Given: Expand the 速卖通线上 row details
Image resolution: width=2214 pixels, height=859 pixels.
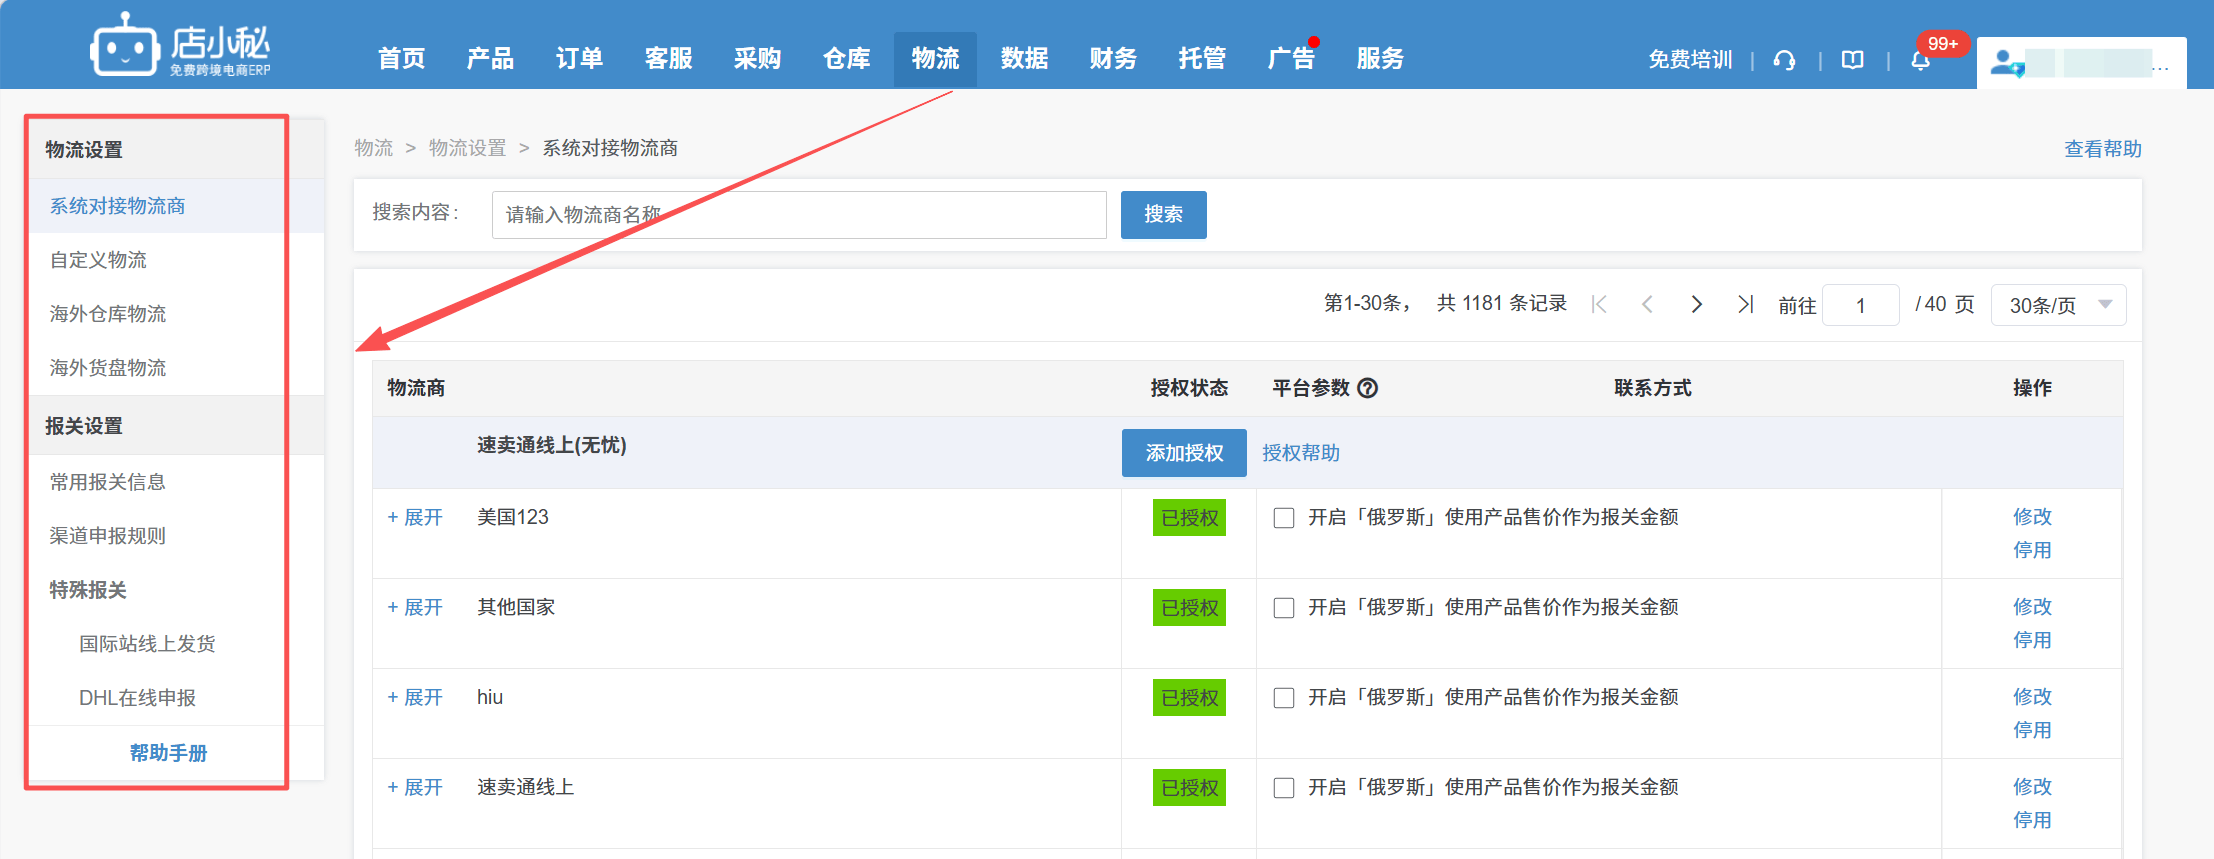Looking at the screenshot, I should 415,787.
